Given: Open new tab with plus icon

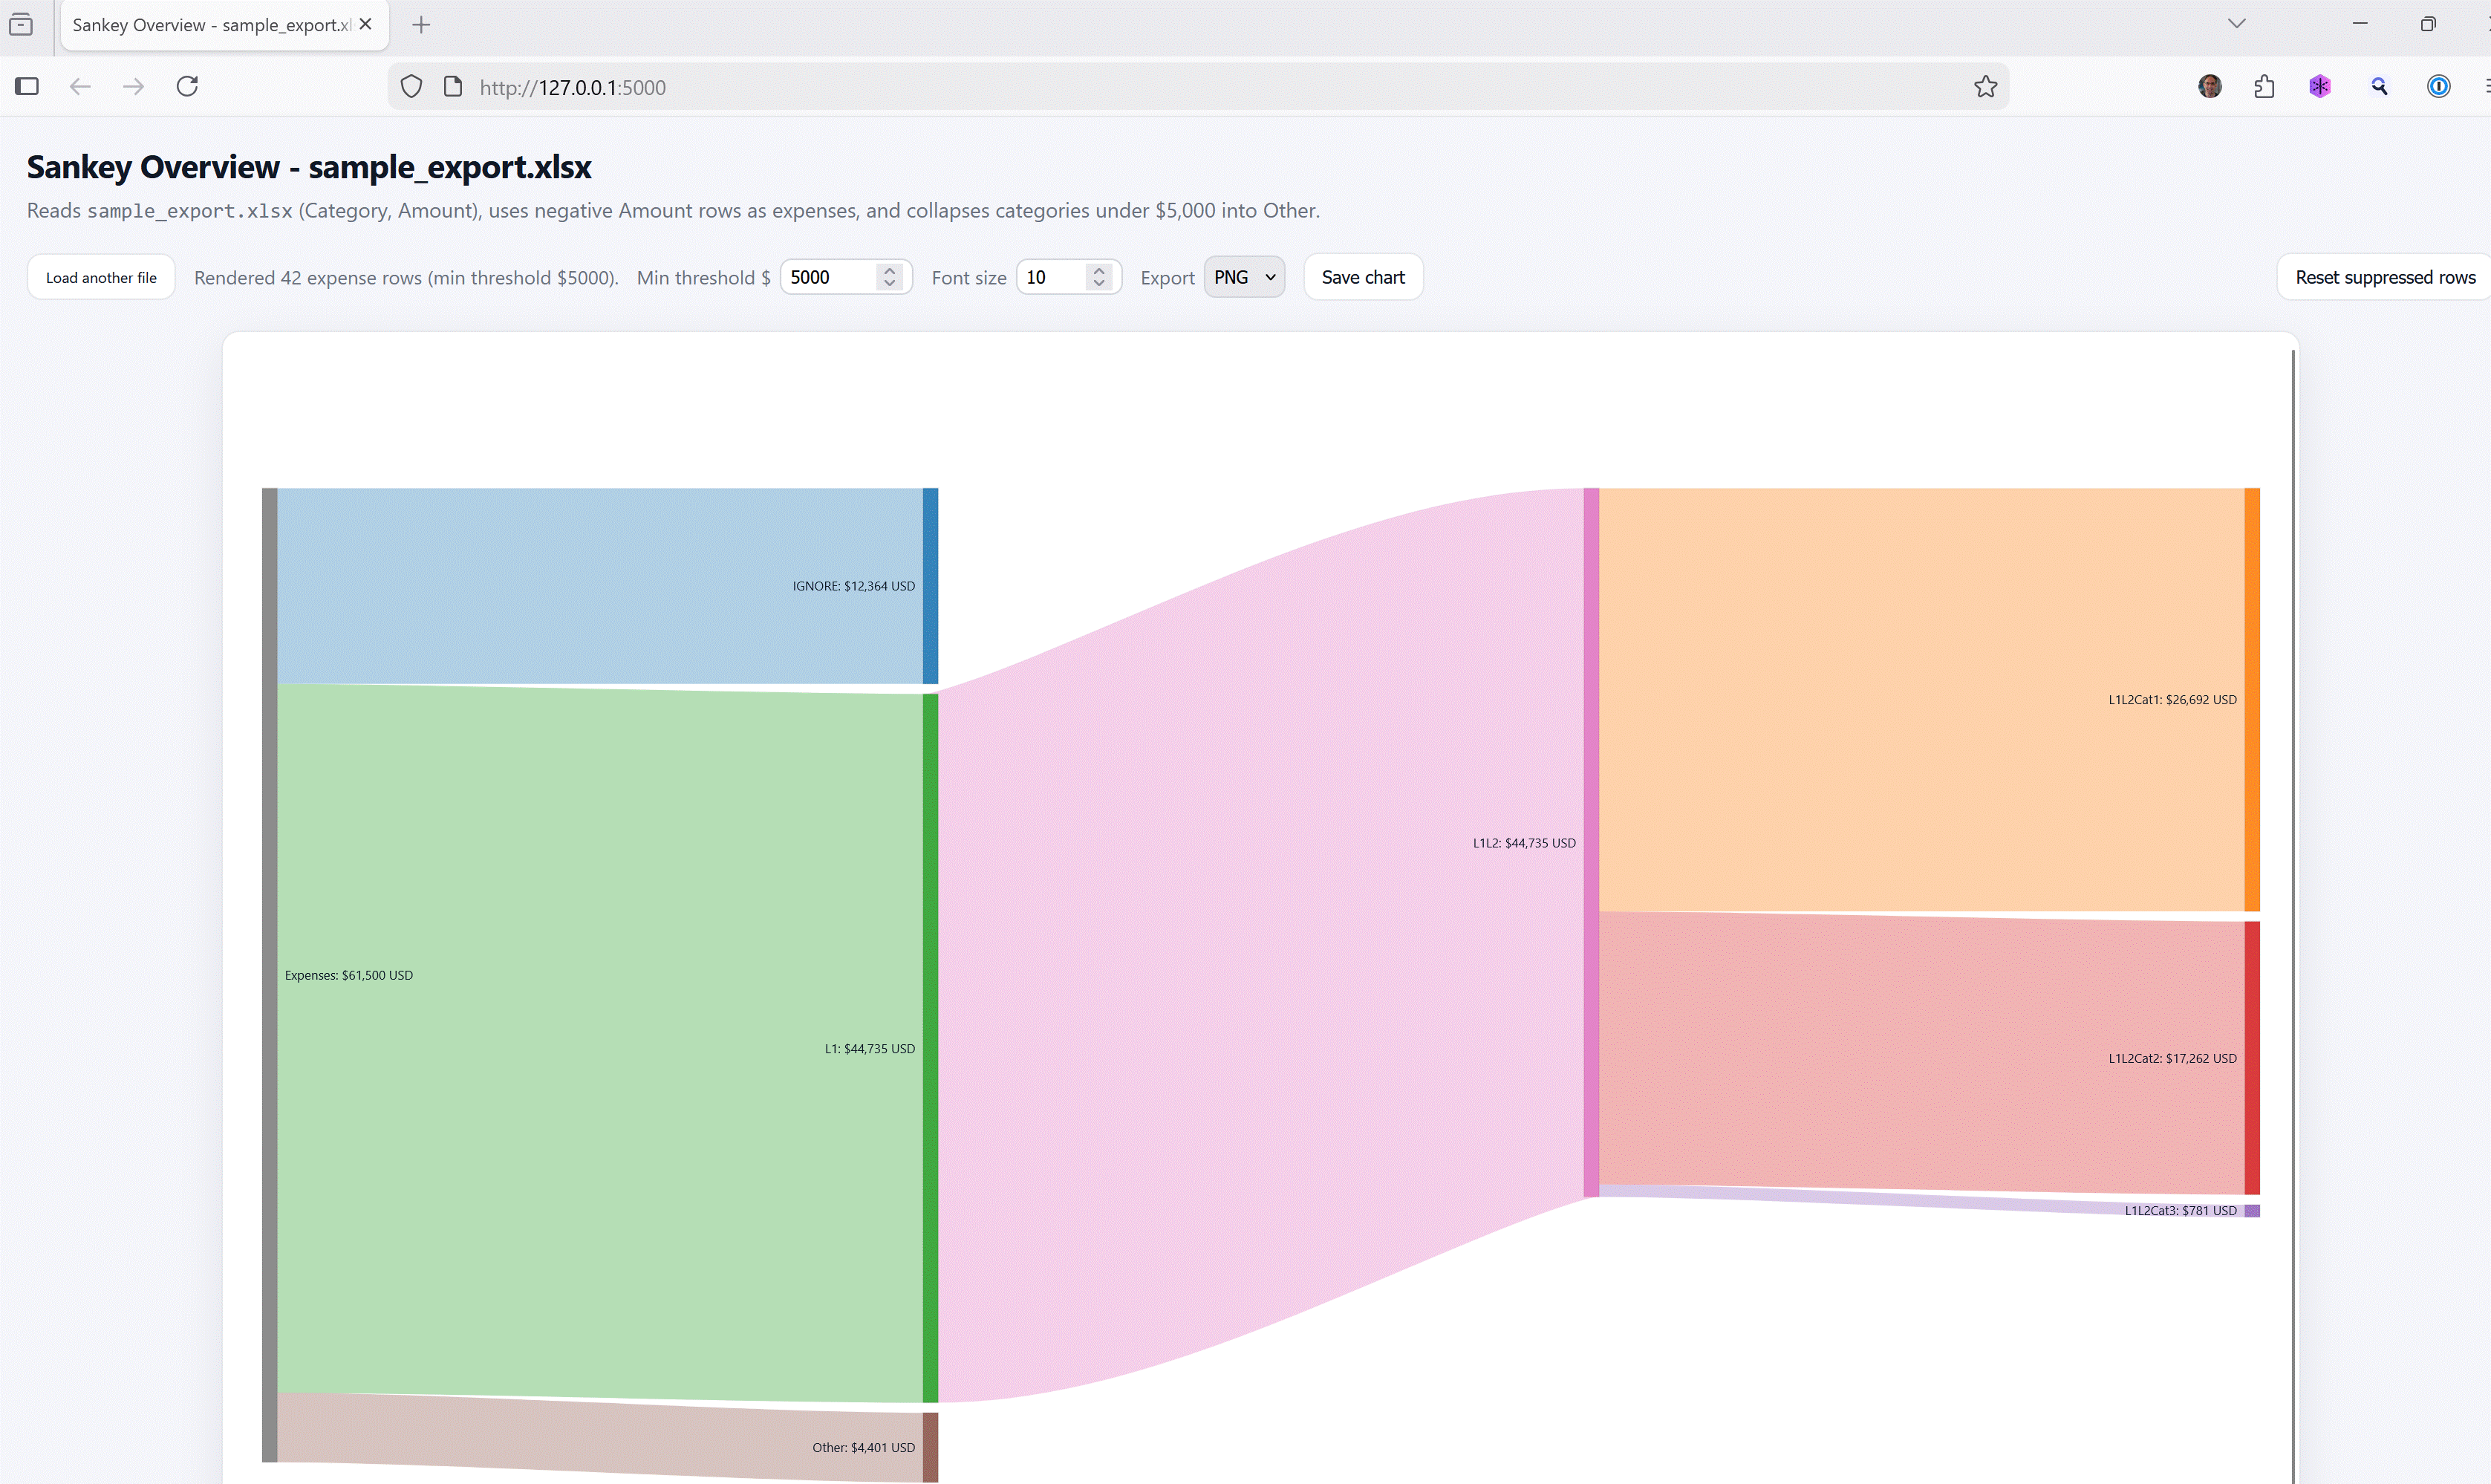Looking at the screenshot, I should 421,25.
